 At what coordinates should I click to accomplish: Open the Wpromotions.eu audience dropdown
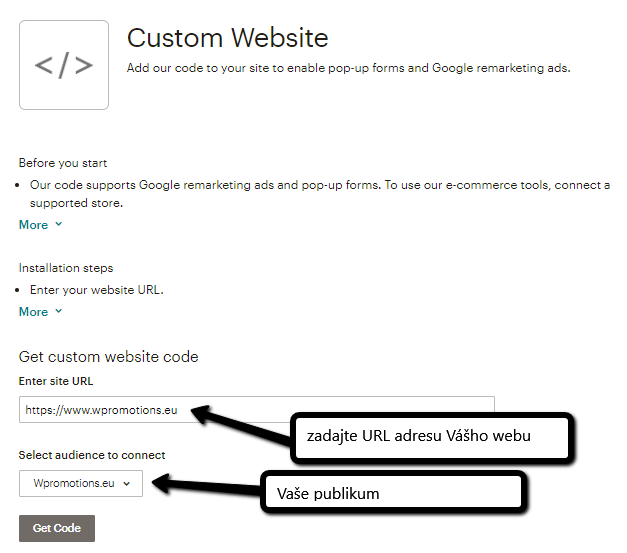pyautogui.click(x=81, y=483)
